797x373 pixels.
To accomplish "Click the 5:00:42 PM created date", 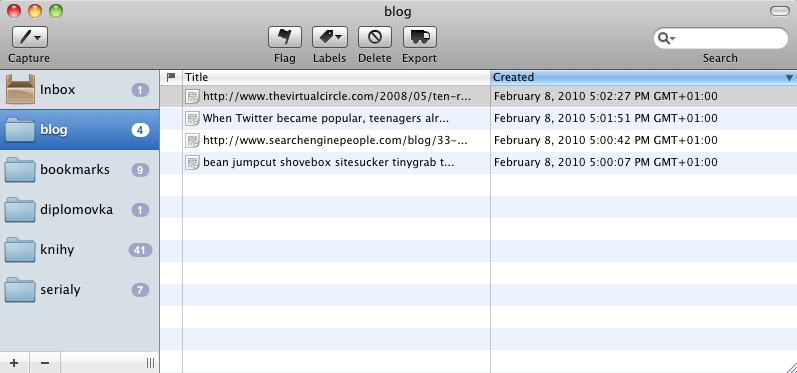I will (605, 140).
